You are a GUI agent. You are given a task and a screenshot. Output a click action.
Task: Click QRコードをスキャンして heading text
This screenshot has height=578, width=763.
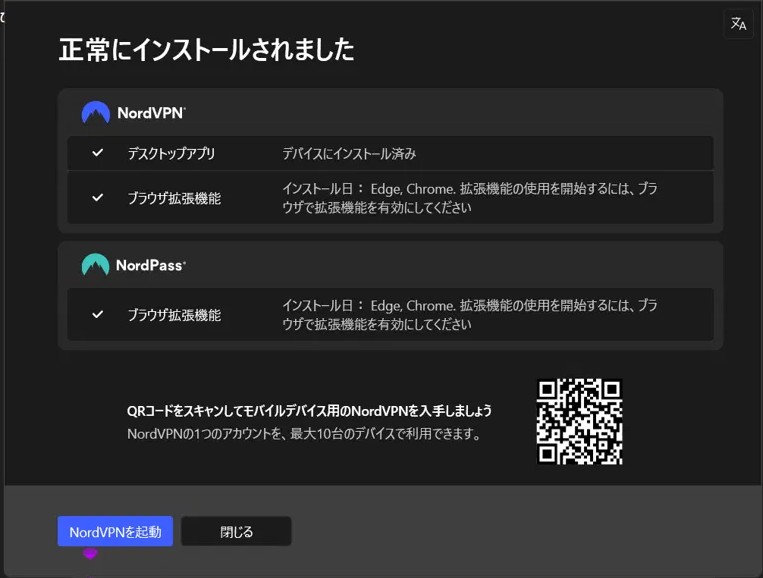point(309,411)
